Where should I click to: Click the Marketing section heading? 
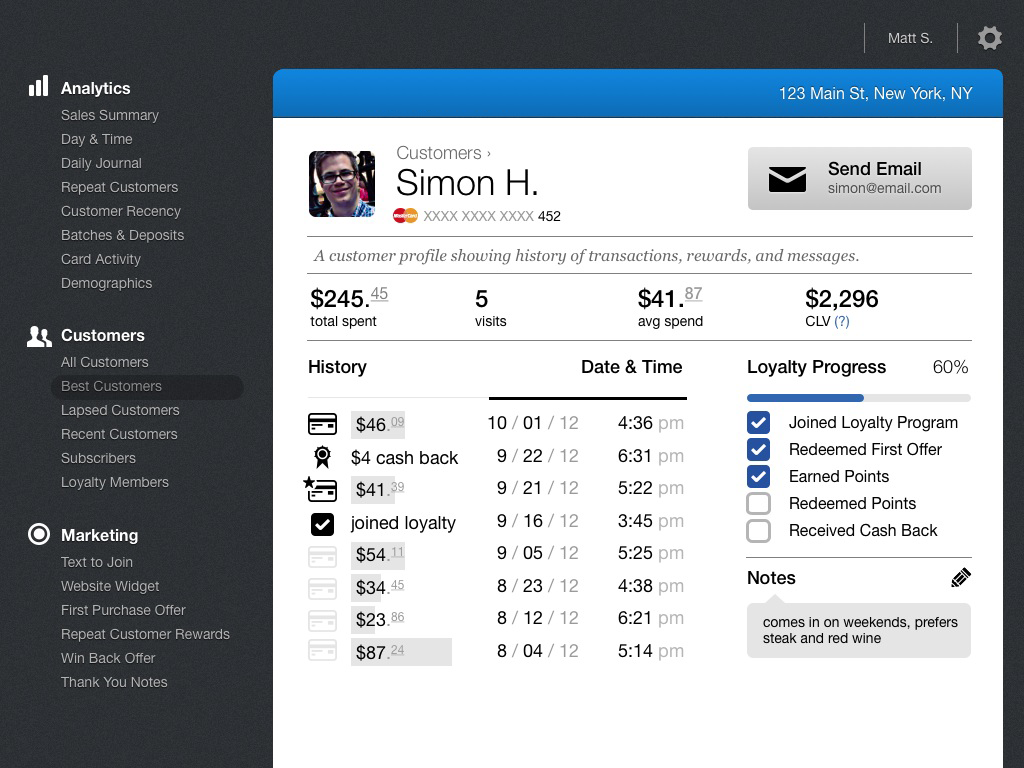coord(99,536)
